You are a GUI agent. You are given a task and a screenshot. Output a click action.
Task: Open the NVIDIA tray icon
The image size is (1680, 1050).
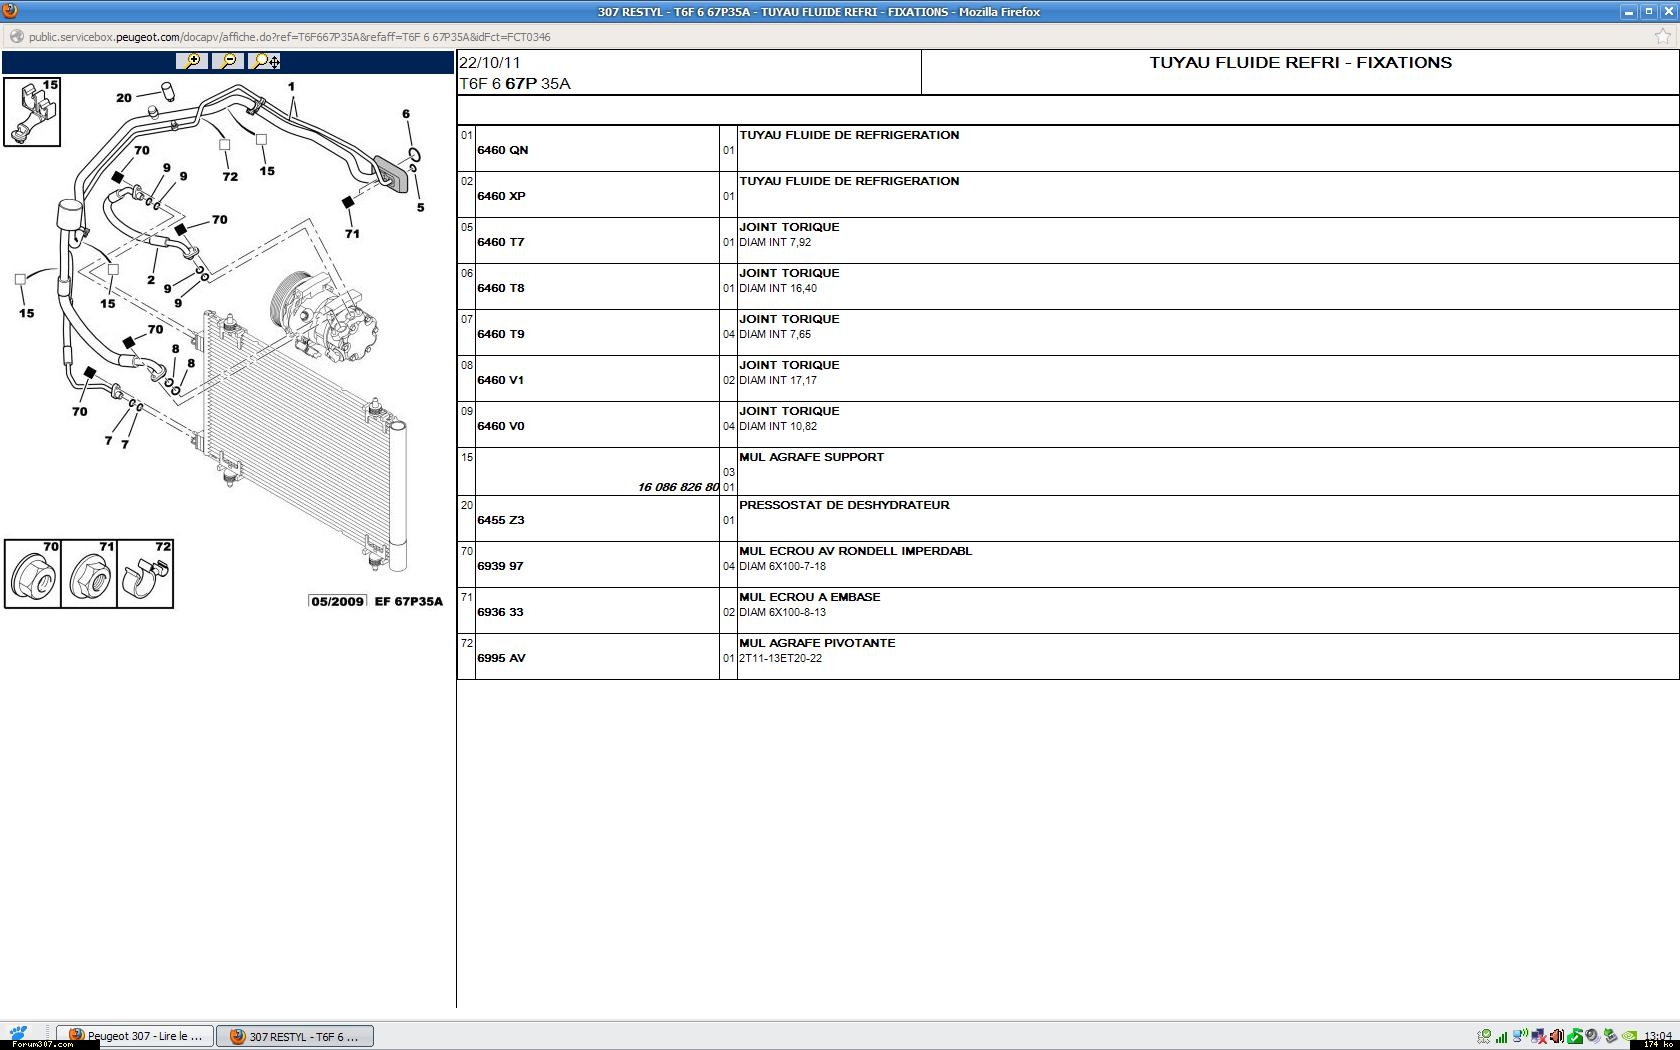[1629, 1036]
